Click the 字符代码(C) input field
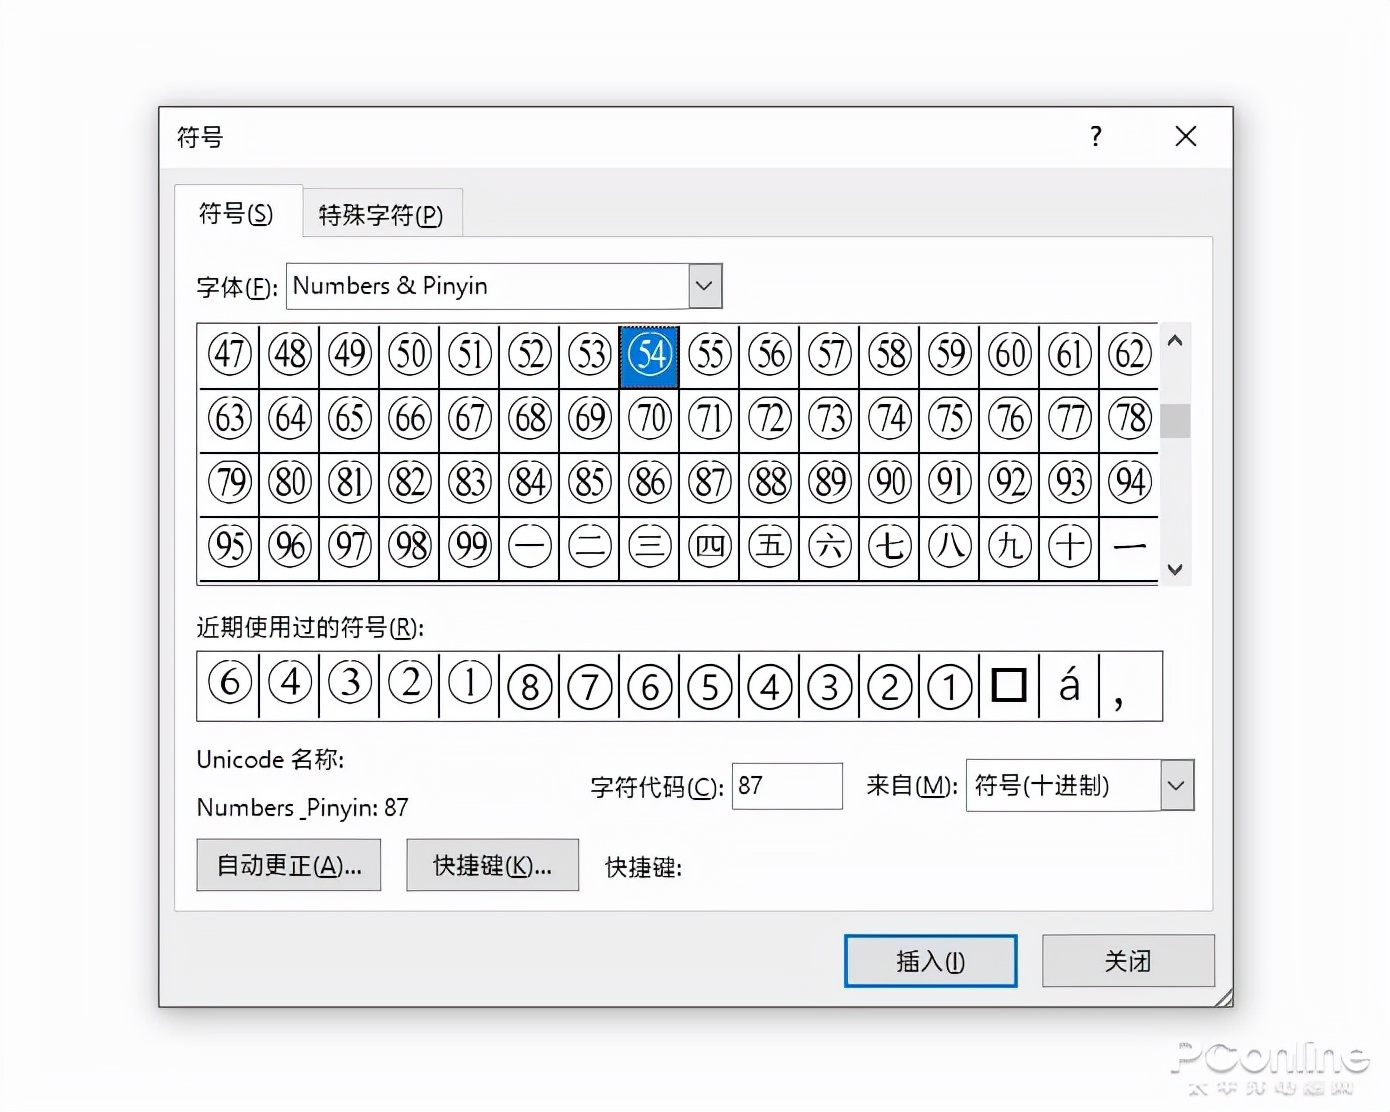The height and width of the screenshot is (1112, 1390). 786,786
